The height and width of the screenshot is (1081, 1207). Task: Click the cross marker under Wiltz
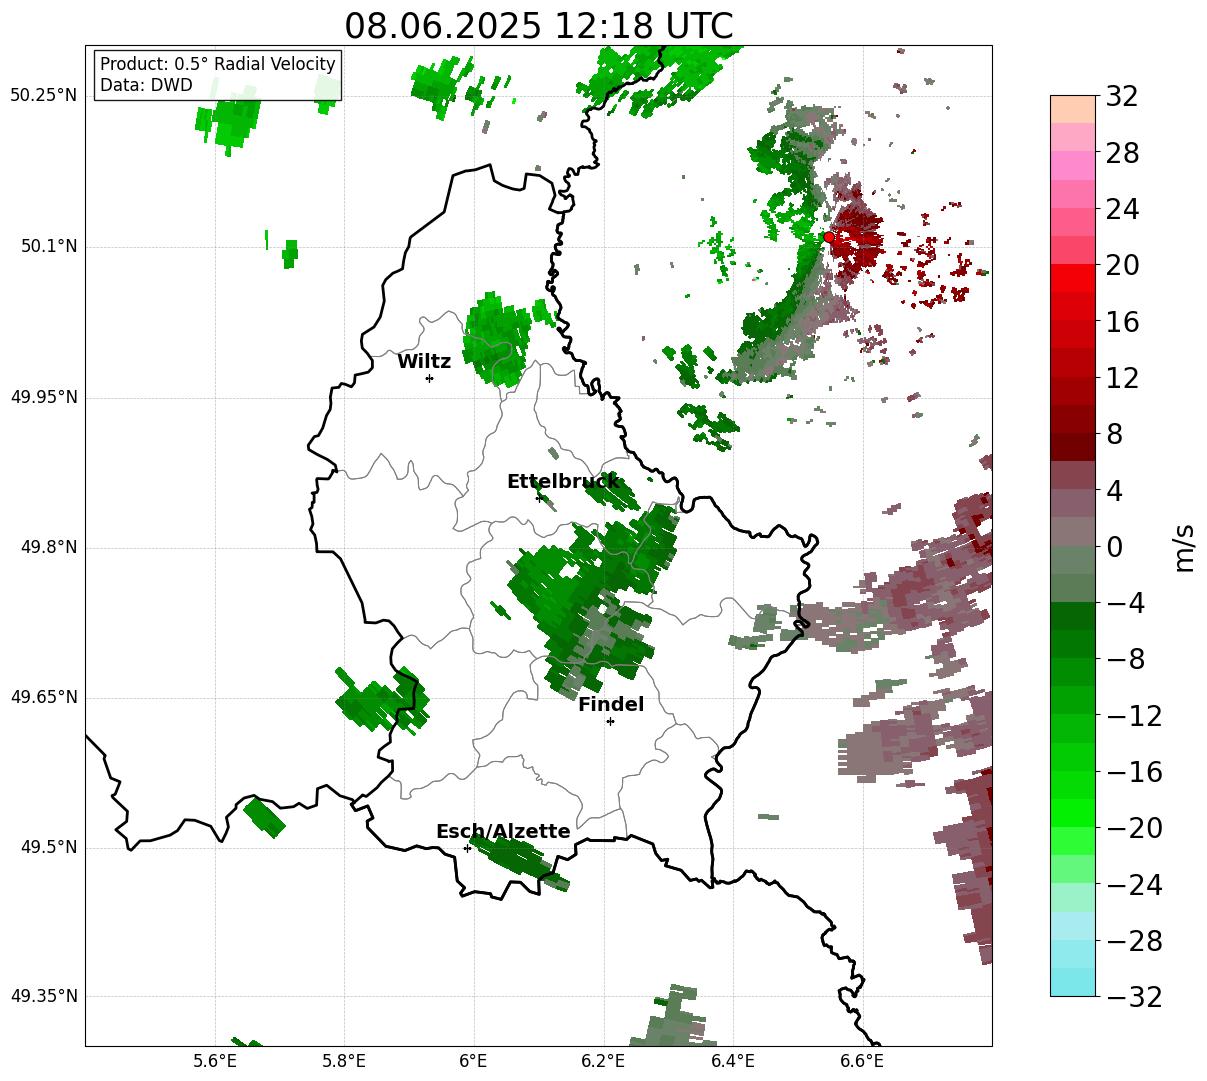(x=429, y=378)
